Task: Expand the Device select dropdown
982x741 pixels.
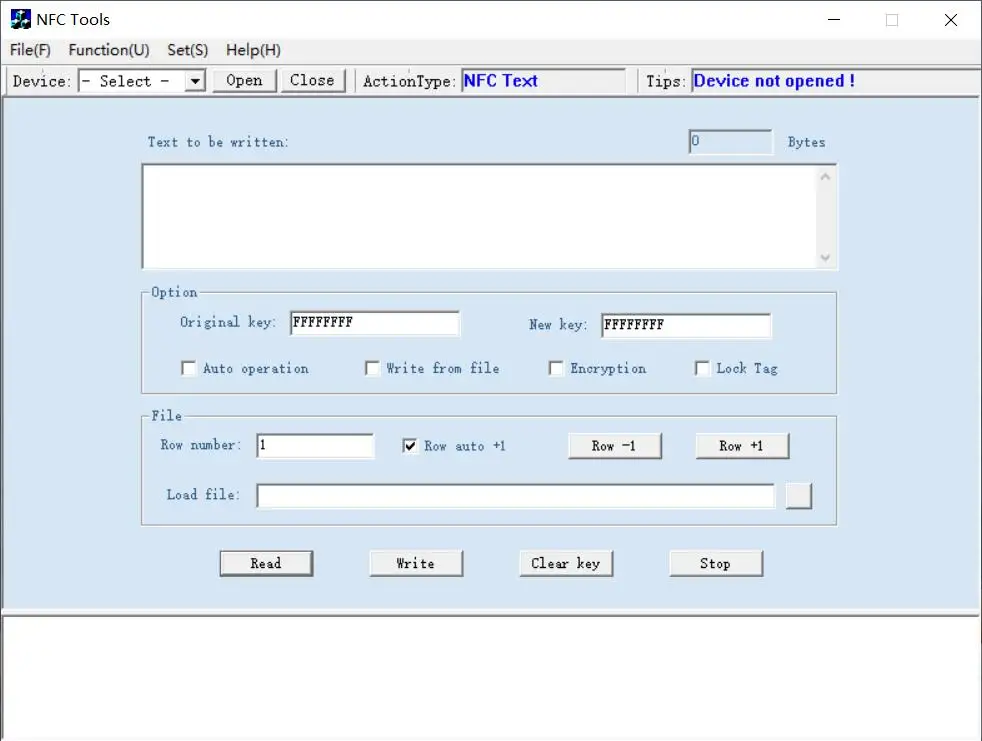Action: (x=195, y=81)
